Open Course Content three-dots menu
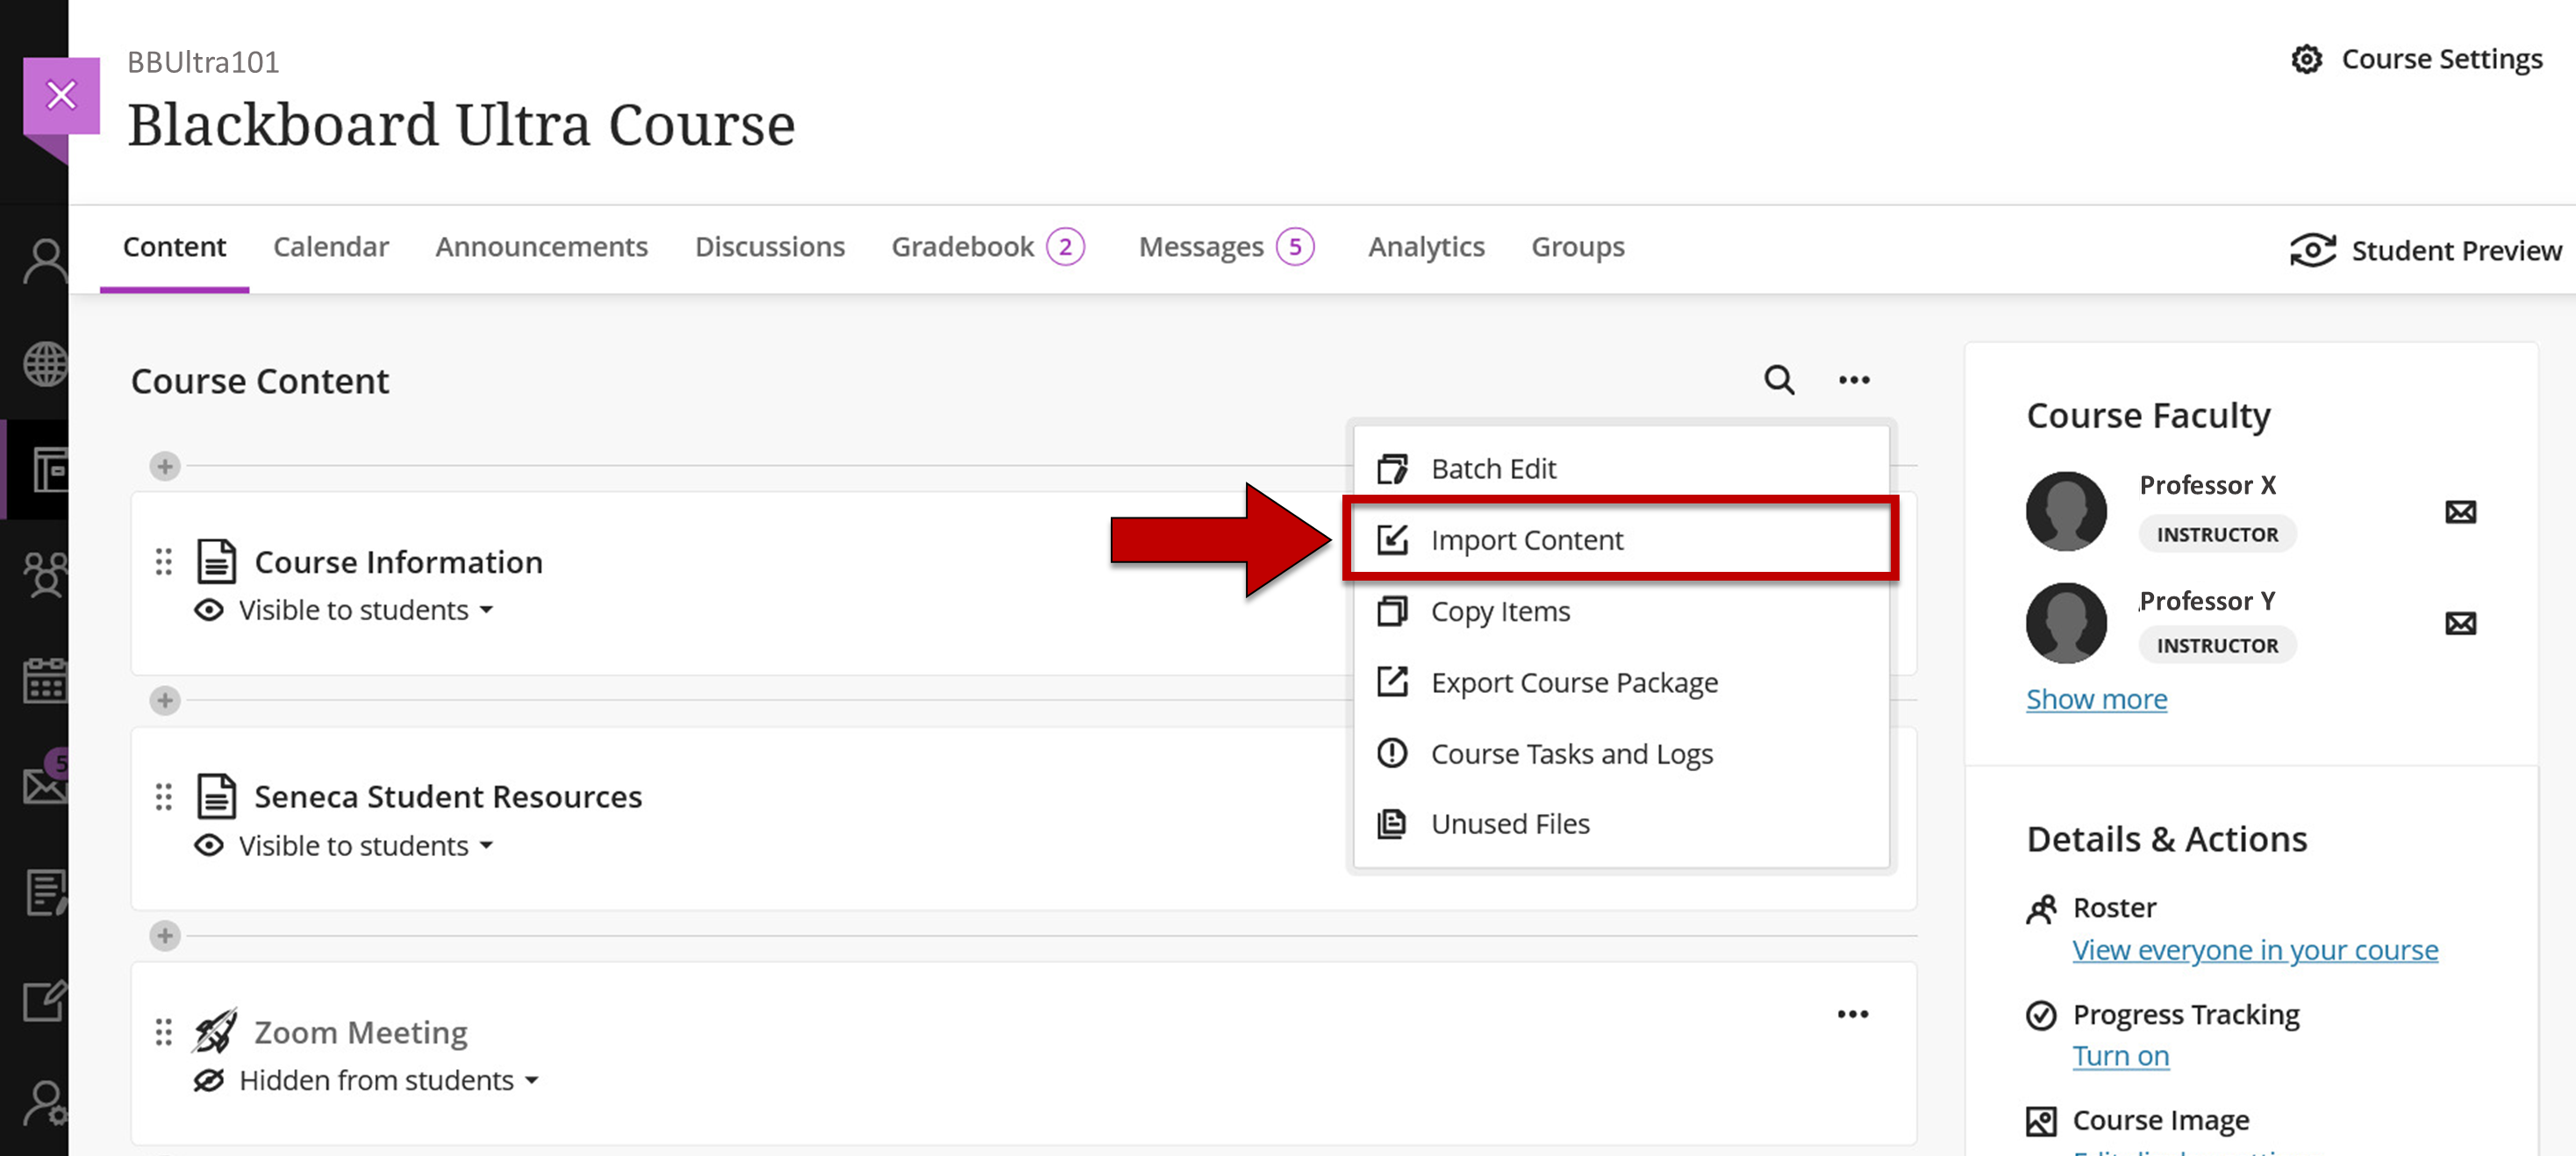The width and height of the screenshot is (2576, 1156). 1853,380
